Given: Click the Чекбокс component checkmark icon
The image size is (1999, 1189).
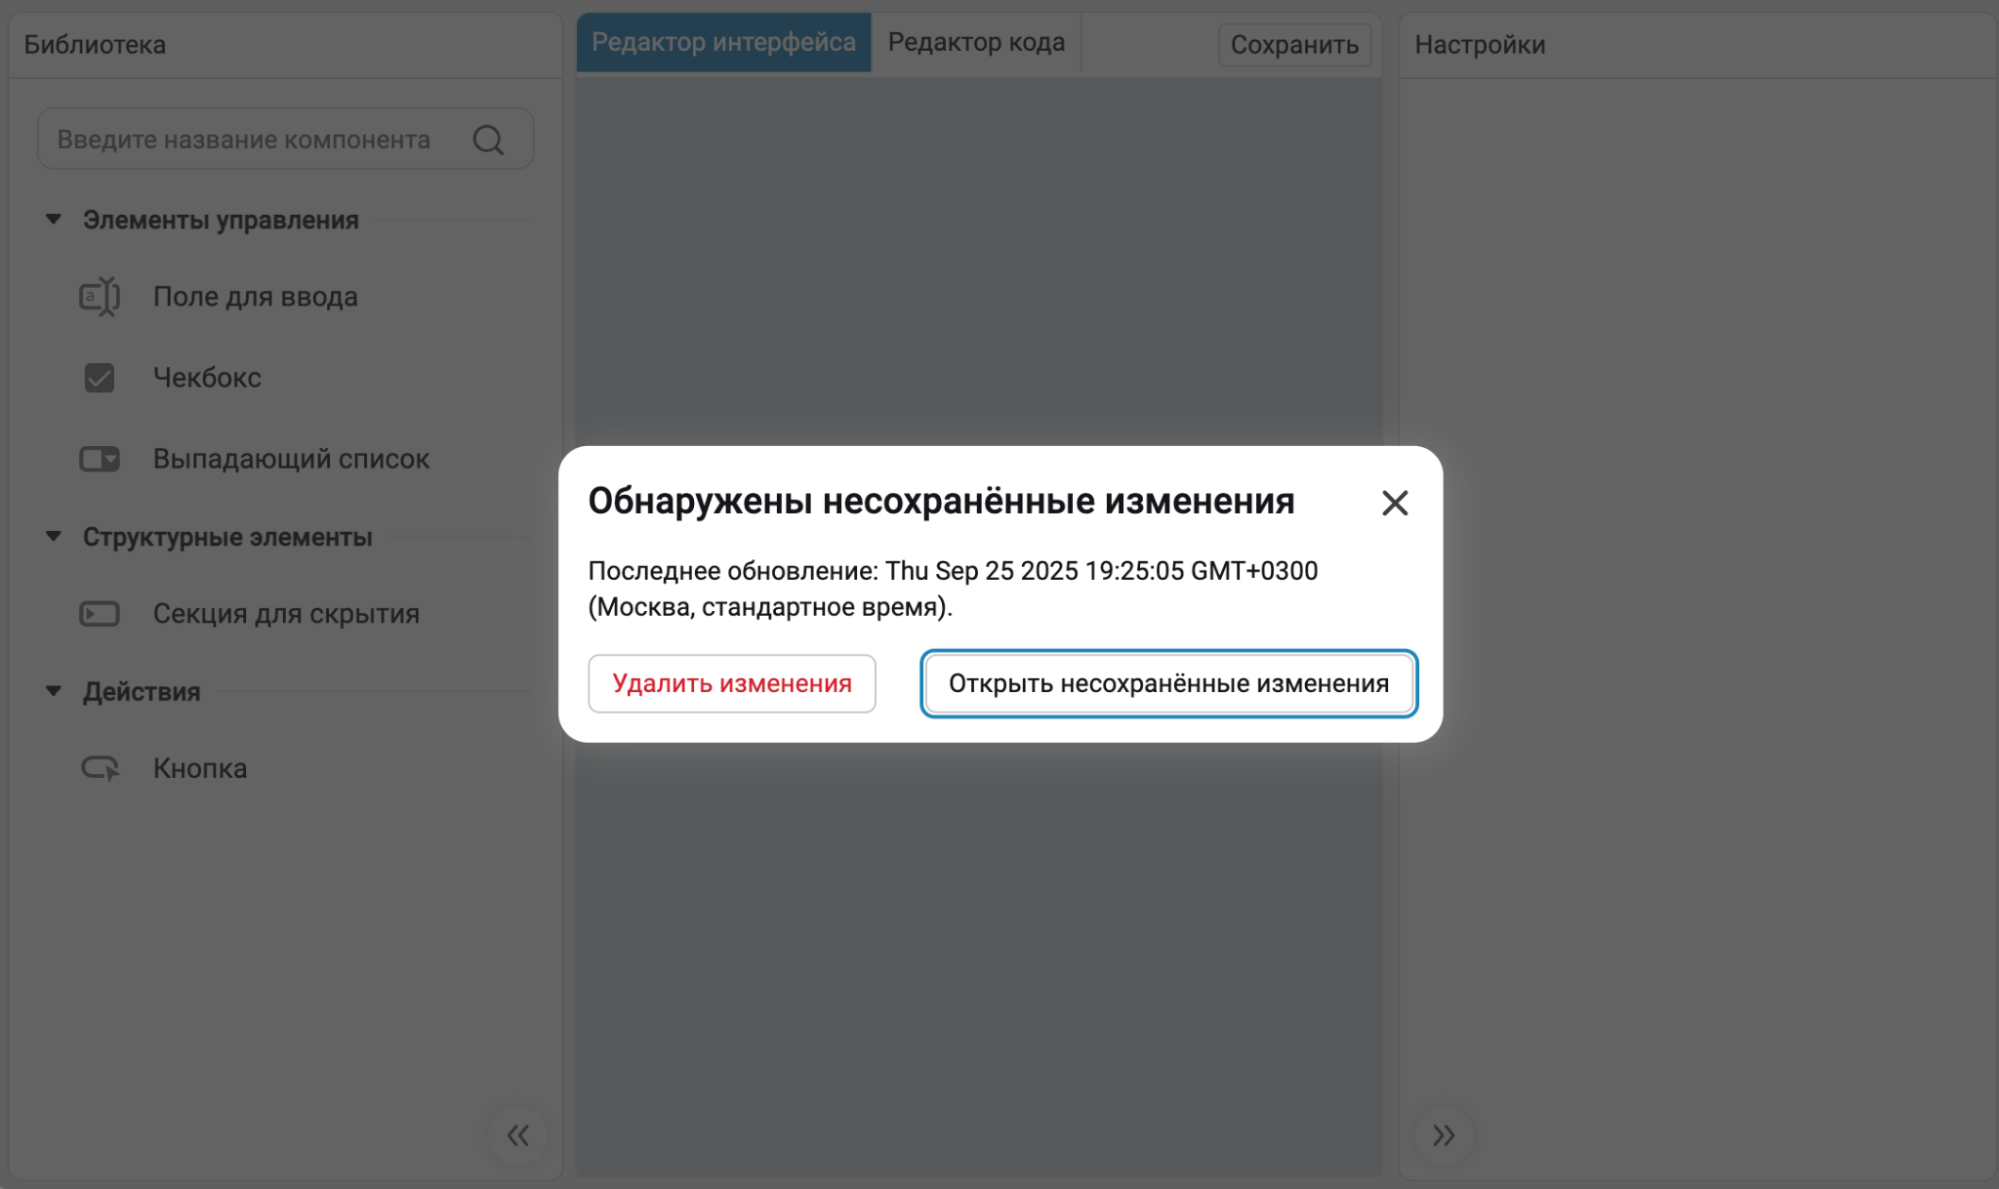Looking at the screenshot, I should 99,378.
